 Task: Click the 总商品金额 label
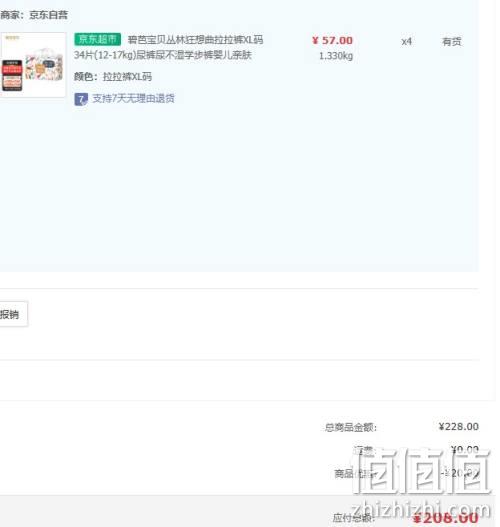pos(351,428)
